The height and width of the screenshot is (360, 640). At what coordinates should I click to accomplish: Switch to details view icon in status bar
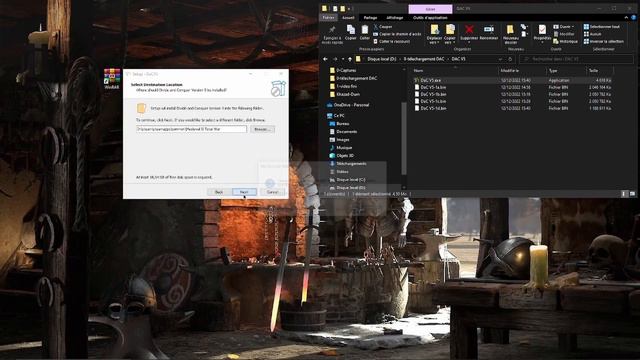624,194
